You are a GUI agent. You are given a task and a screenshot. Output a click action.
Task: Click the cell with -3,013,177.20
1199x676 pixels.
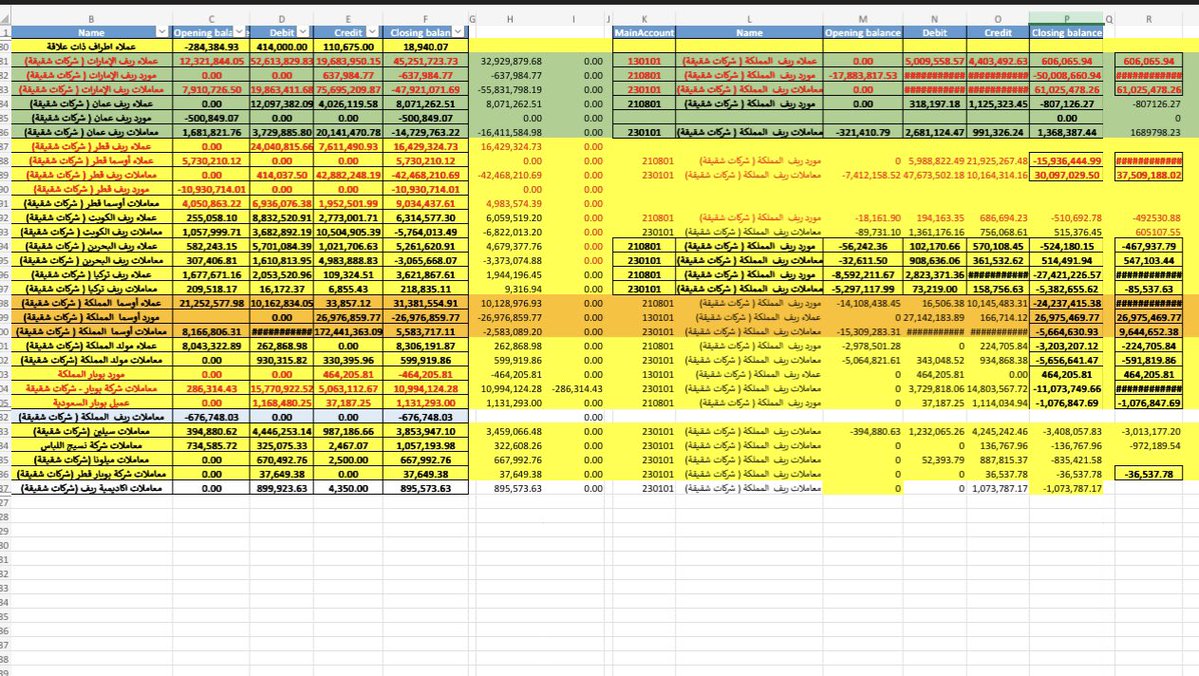pyautogui.click(x=1149, y=431)
